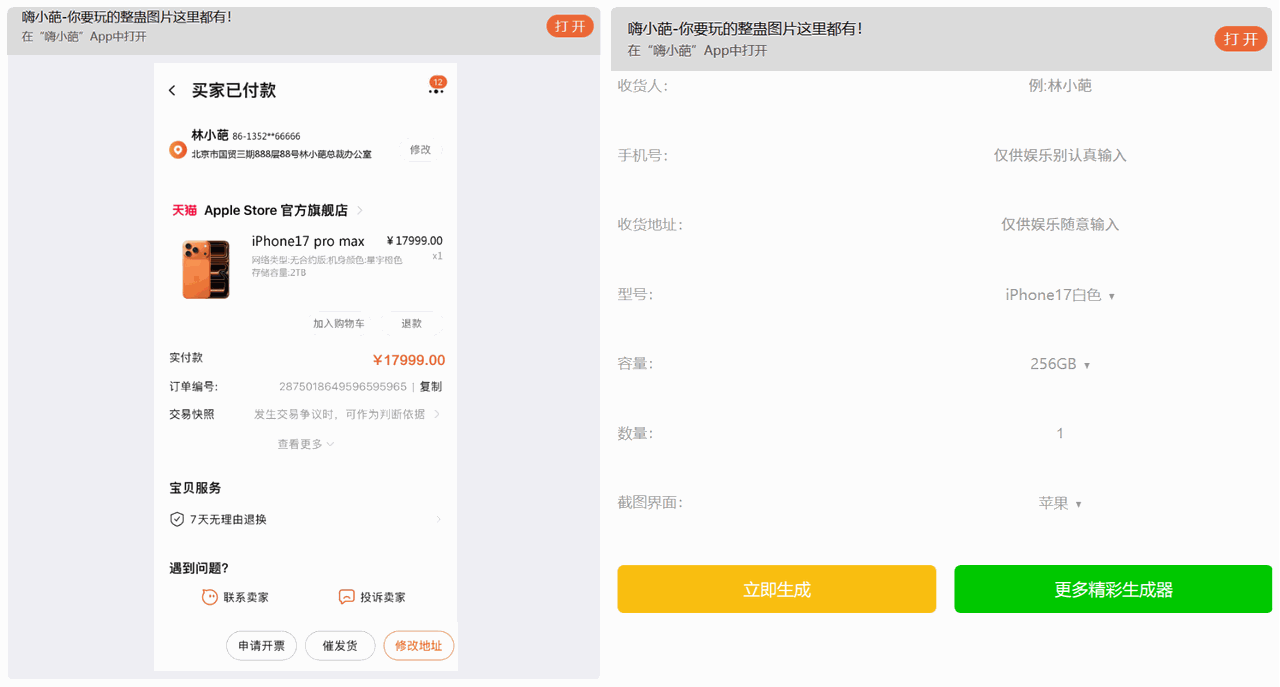This screenshot has height=687, width=1280.
Task: Expand 查看更多 details
Action: pos(306,444)
